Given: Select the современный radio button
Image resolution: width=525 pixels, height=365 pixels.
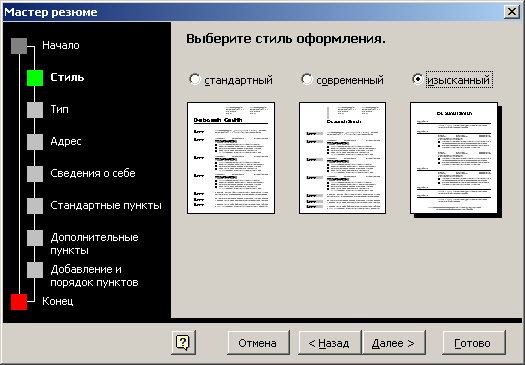Looking at the screenshot, I should [306, 79].
